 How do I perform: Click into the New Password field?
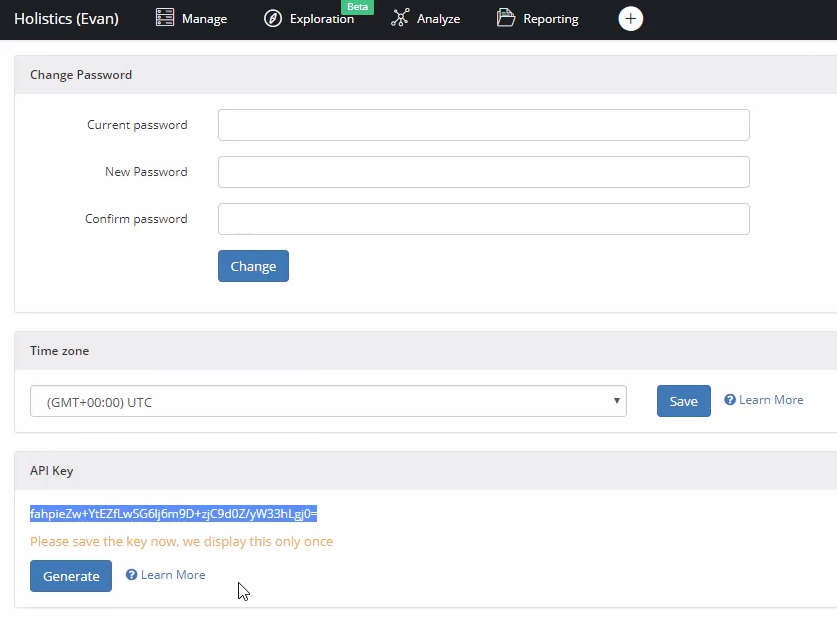coord(483,172)
